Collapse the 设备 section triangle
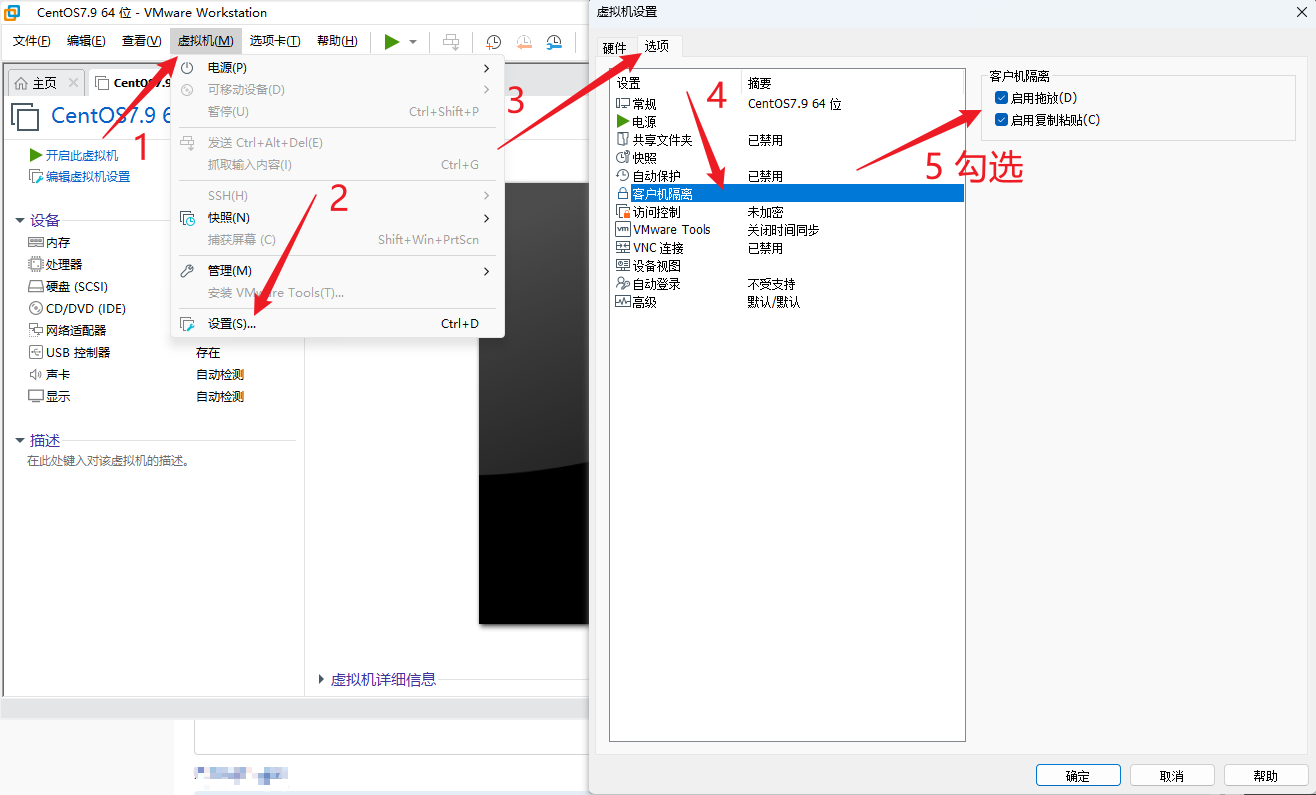 click(x=19, y=221)
